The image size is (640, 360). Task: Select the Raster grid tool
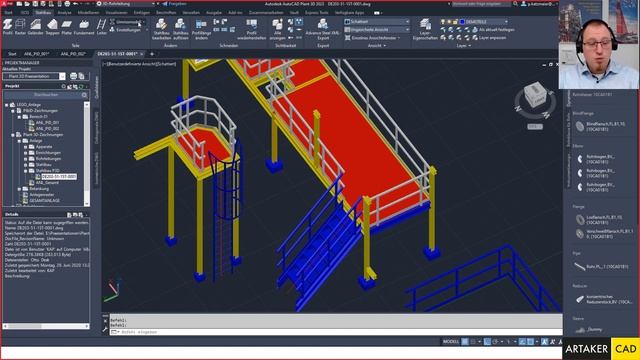20,27
